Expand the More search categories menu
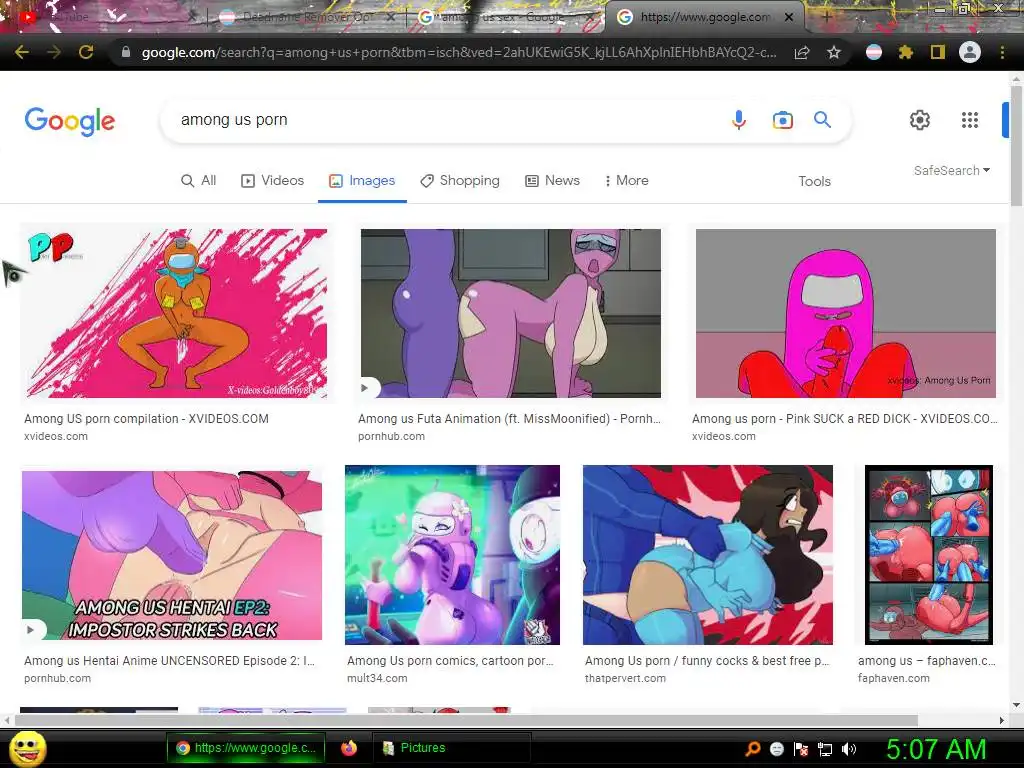This screenshot has height=768, width=1024. [626, 180]
